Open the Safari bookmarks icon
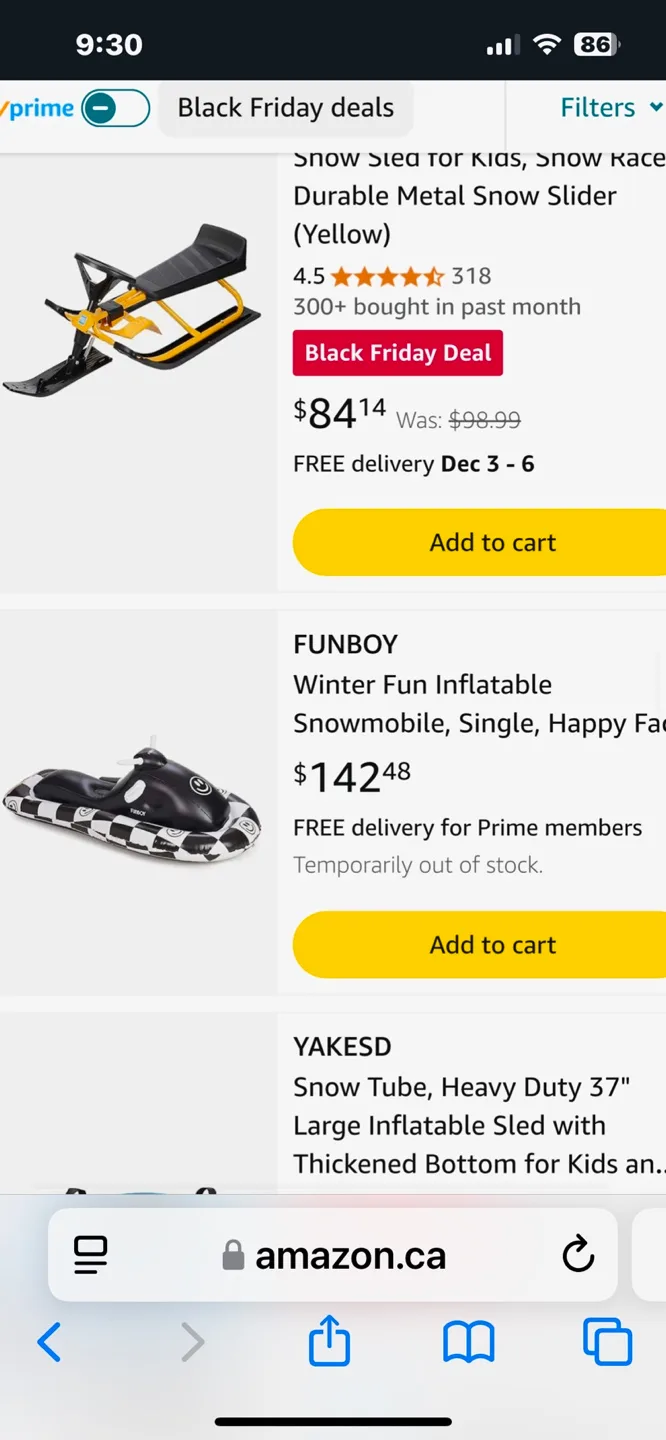This screenshot has width=666, height=1440. pos(468,1342)
